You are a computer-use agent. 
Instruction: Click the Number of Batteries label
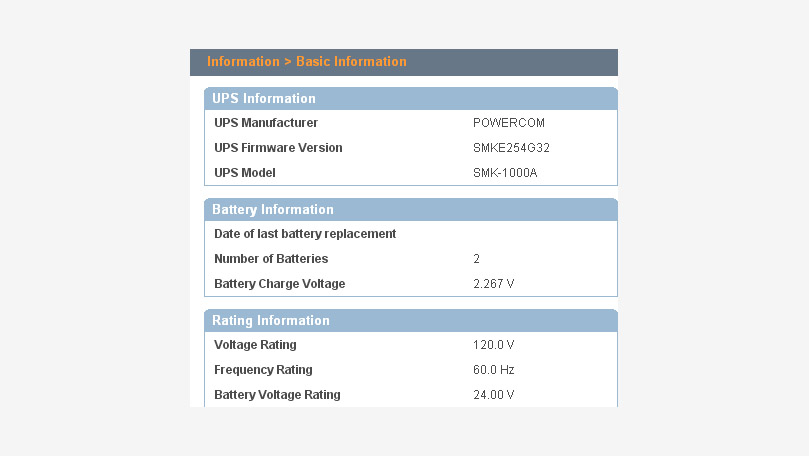(x=271, y=258)
